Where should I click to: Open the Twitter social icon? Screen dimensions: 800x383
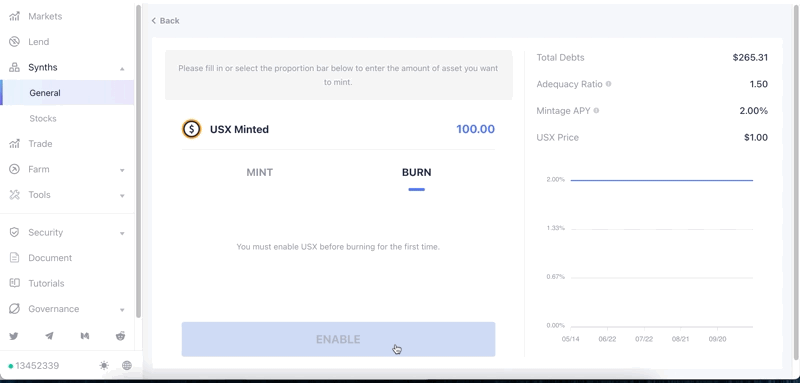point(14,336)
